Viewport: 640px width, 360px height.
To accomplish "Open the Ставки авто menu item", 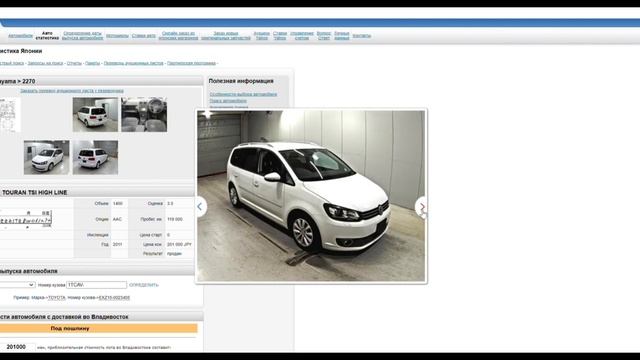I will point(144,36).
